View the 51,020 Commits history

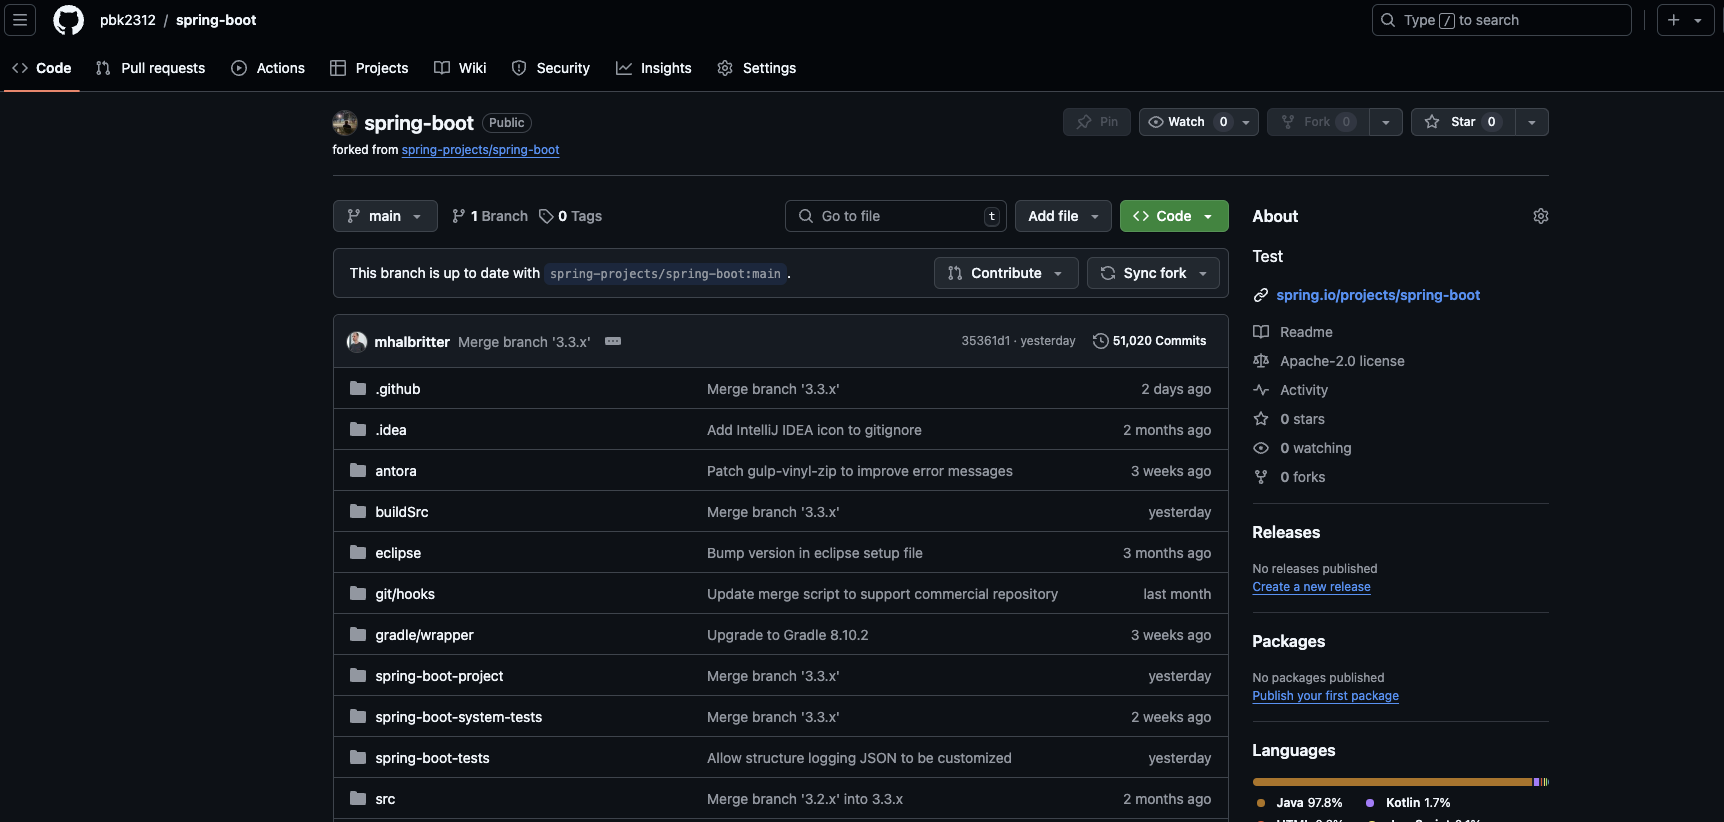coord(1149,341)
